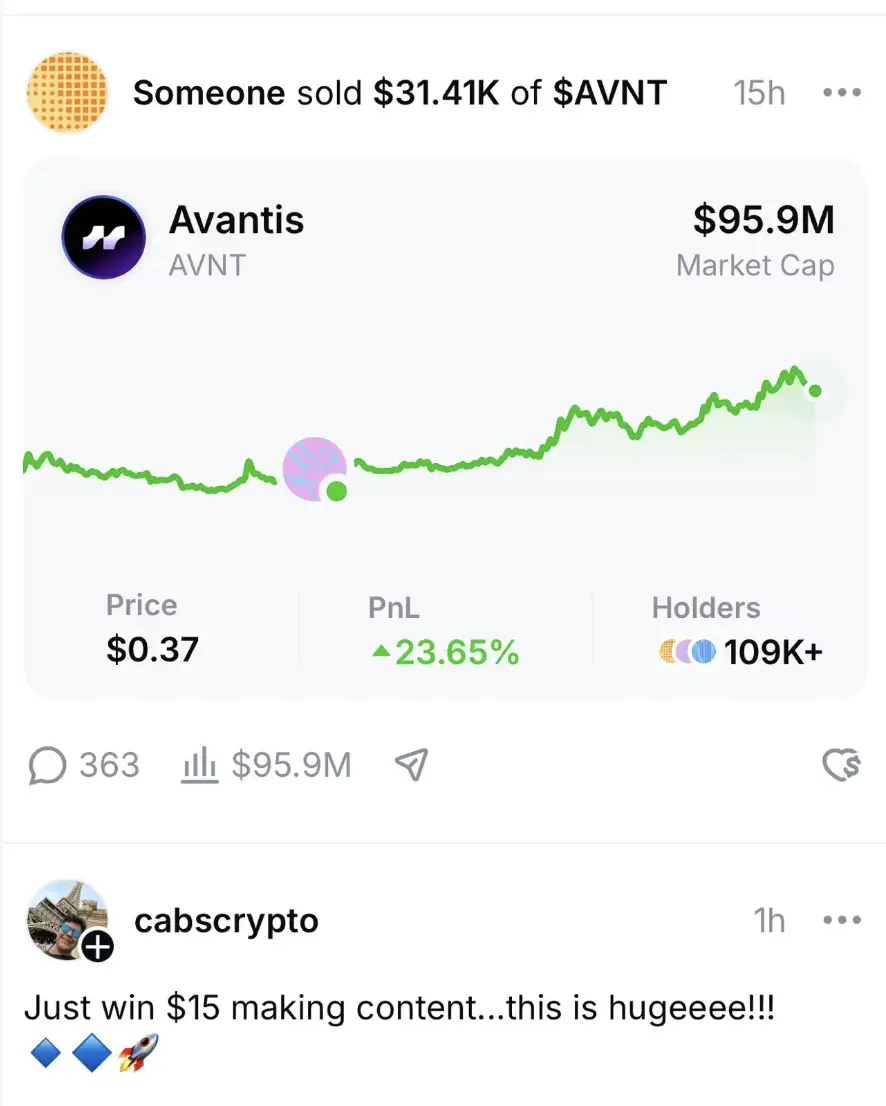Screen dimensions: 886x1106
Task: Click the Avantis token logo
Action: (x=104, y=237)
